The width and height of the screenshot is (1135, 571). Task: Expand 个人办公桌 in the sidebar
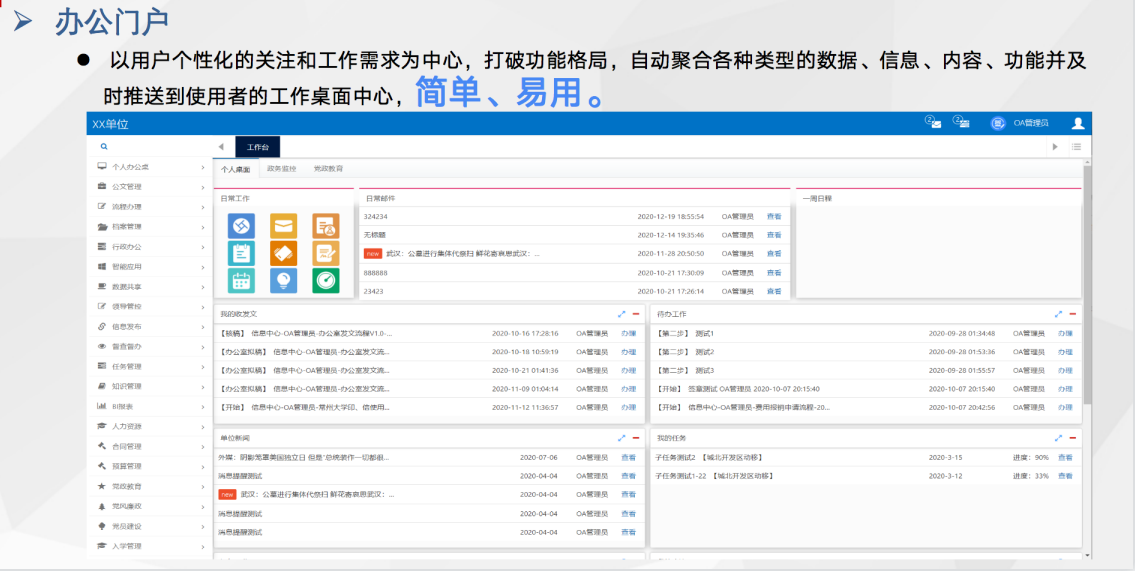(150, 166)
